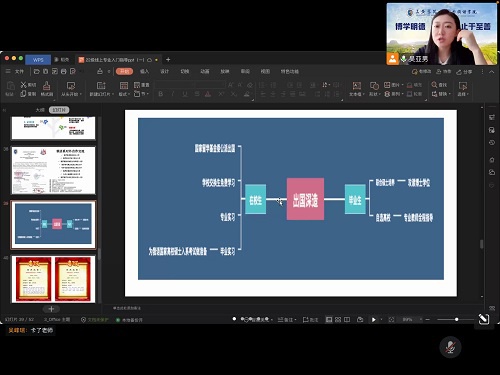
Task: Switch to slide sorter grid view icon
Action: pyautogui.click(x=338, y=320)
